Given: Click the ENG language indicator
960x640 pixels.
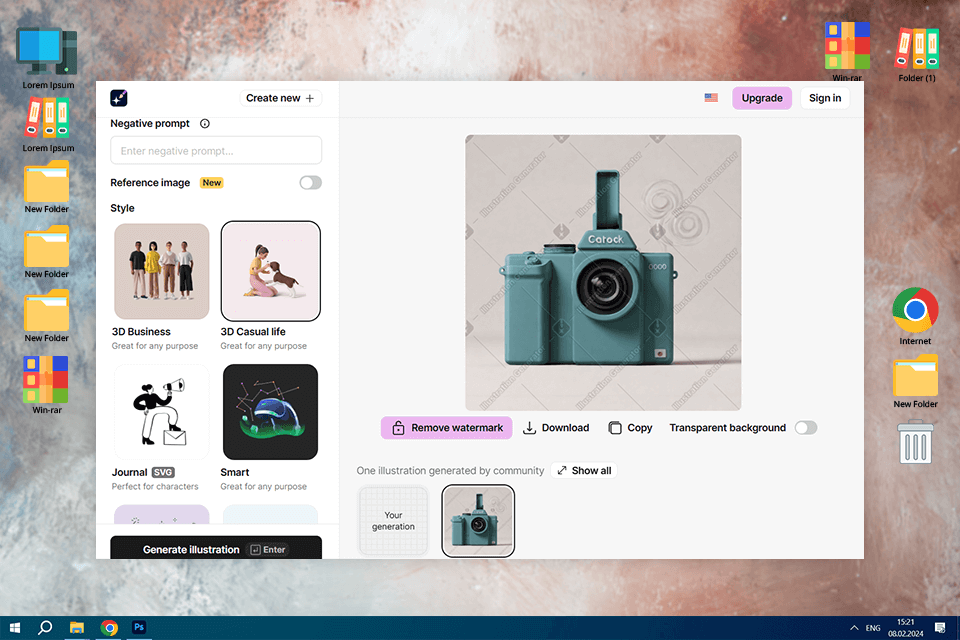Looking at the screenshot, I should pos(873,628).
